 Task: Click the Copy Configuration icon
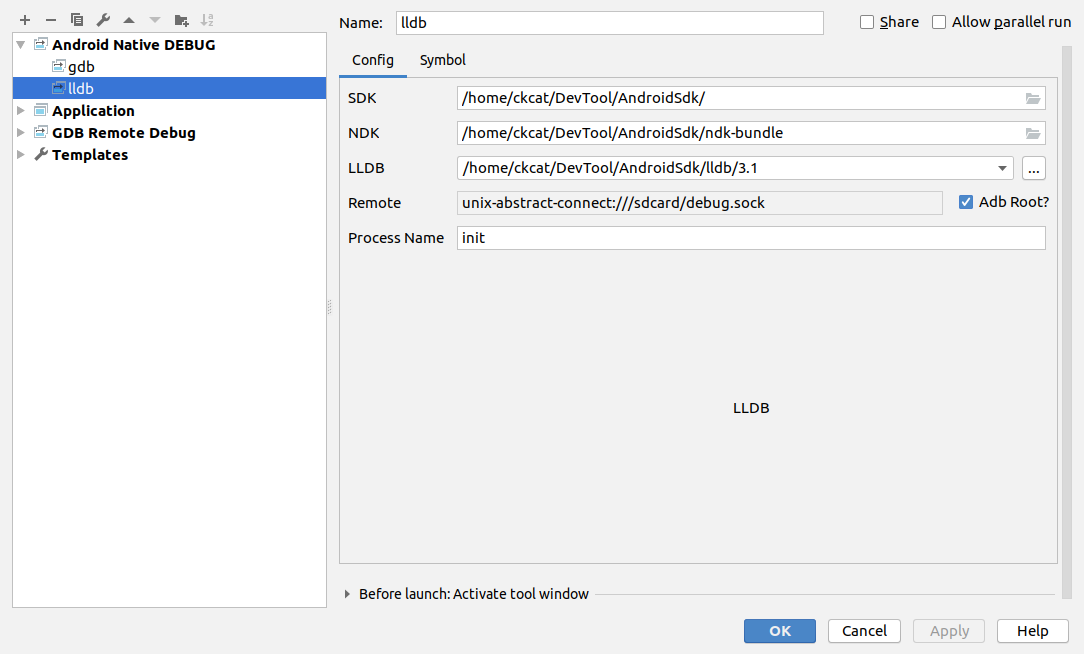77,20
